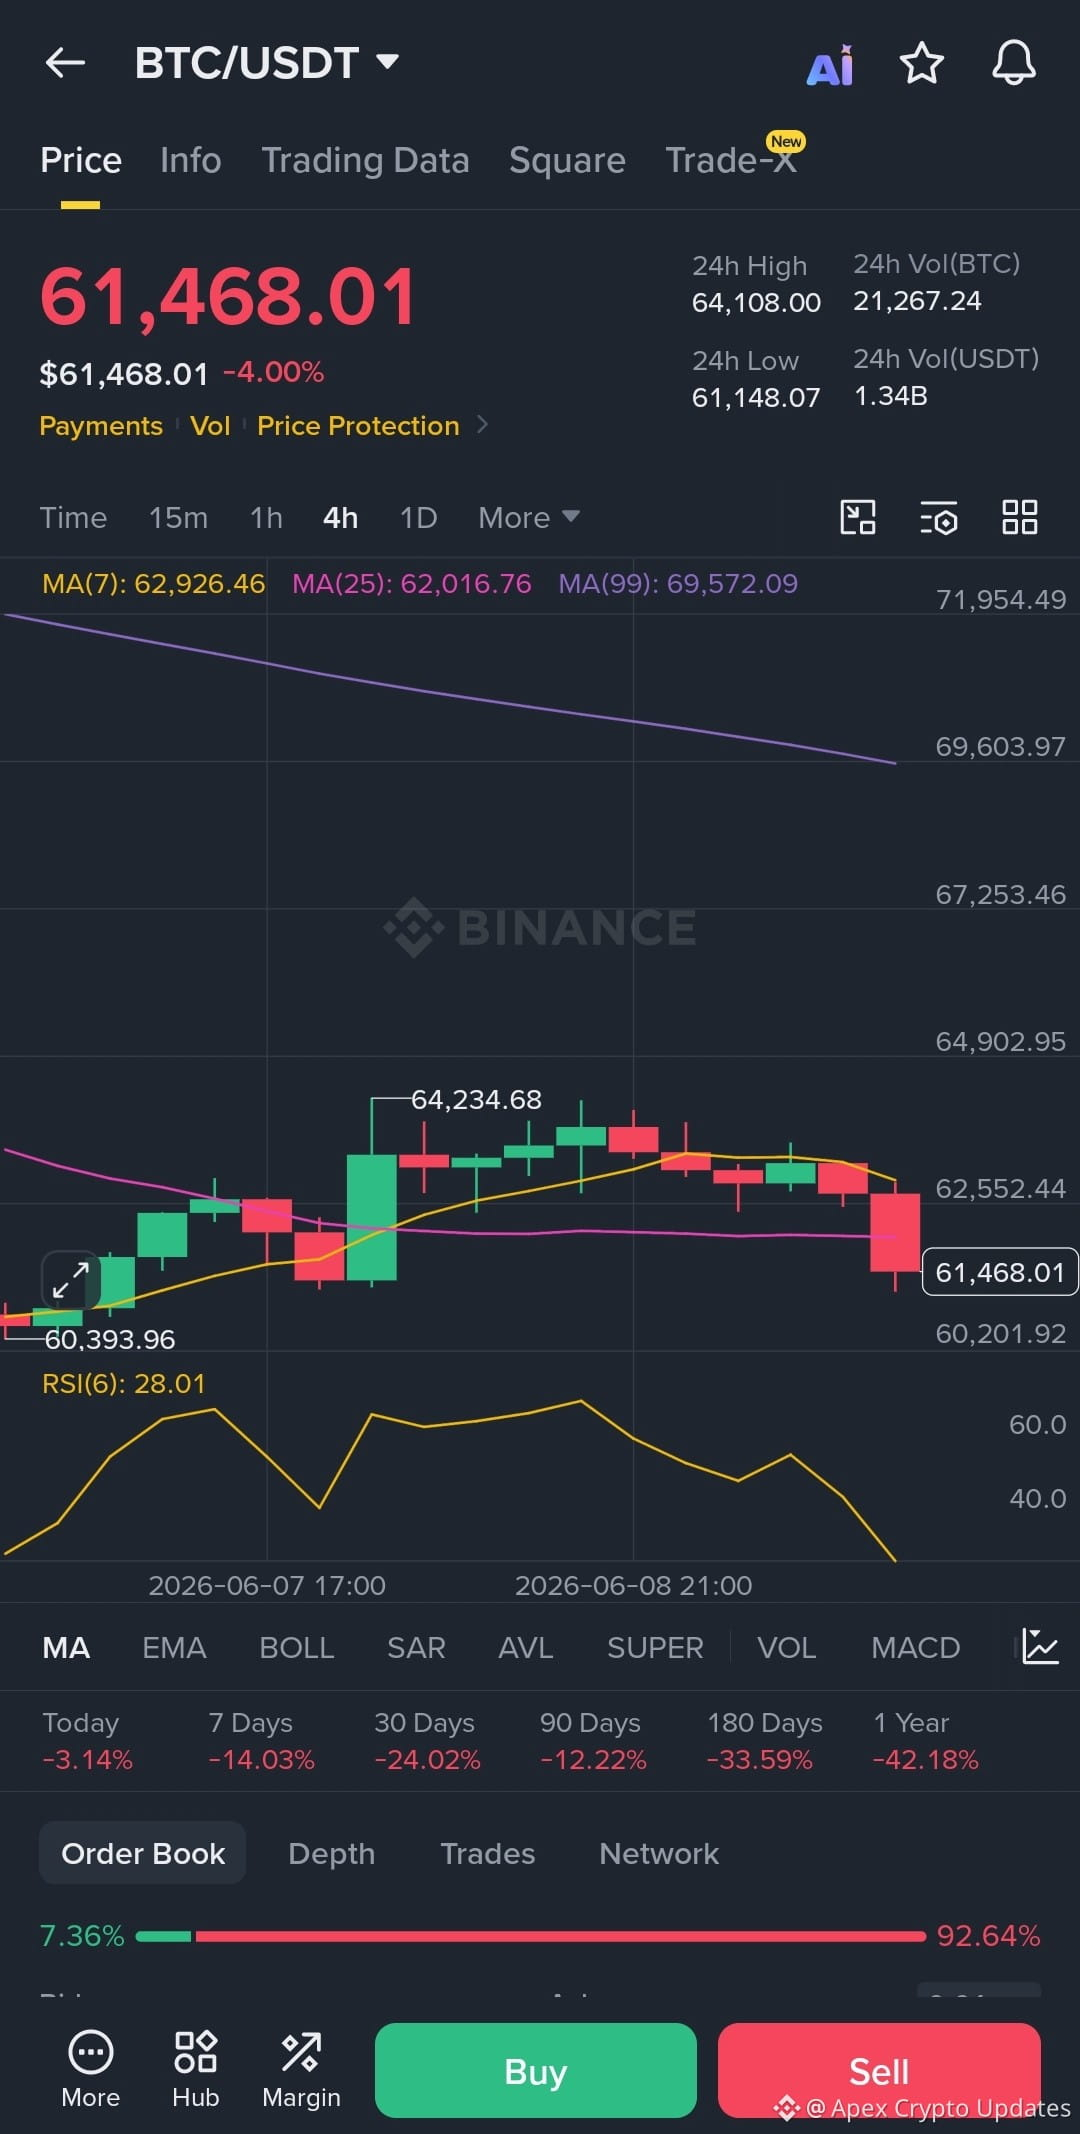Tap the 180 Days -33.59% performance

click(765, 1741)
